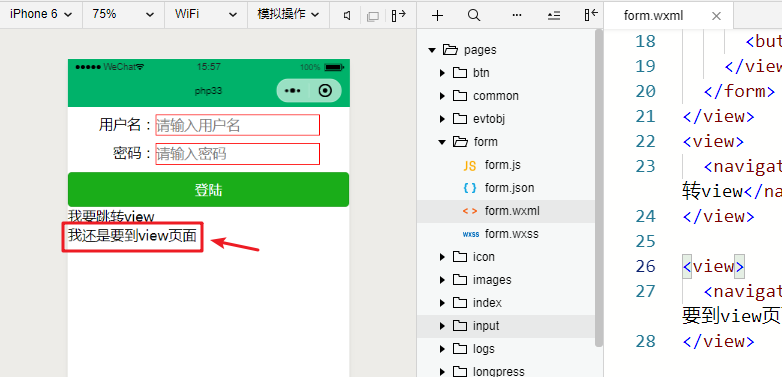Expand the images folder
Viewport: 782px width, 377px height.
tap(442, 280)
